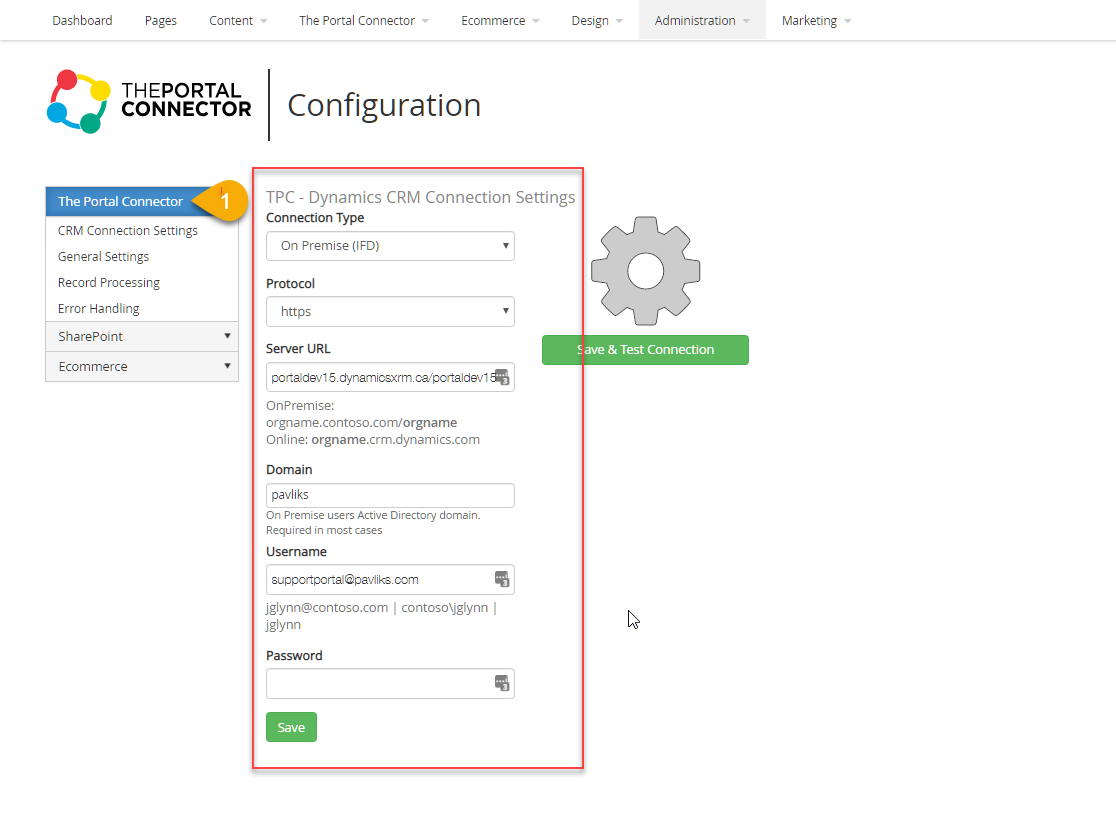The width and height of the screenshot is (1116, 816).
Task: Click into the Domain field
Action: (x=390, y=495)
